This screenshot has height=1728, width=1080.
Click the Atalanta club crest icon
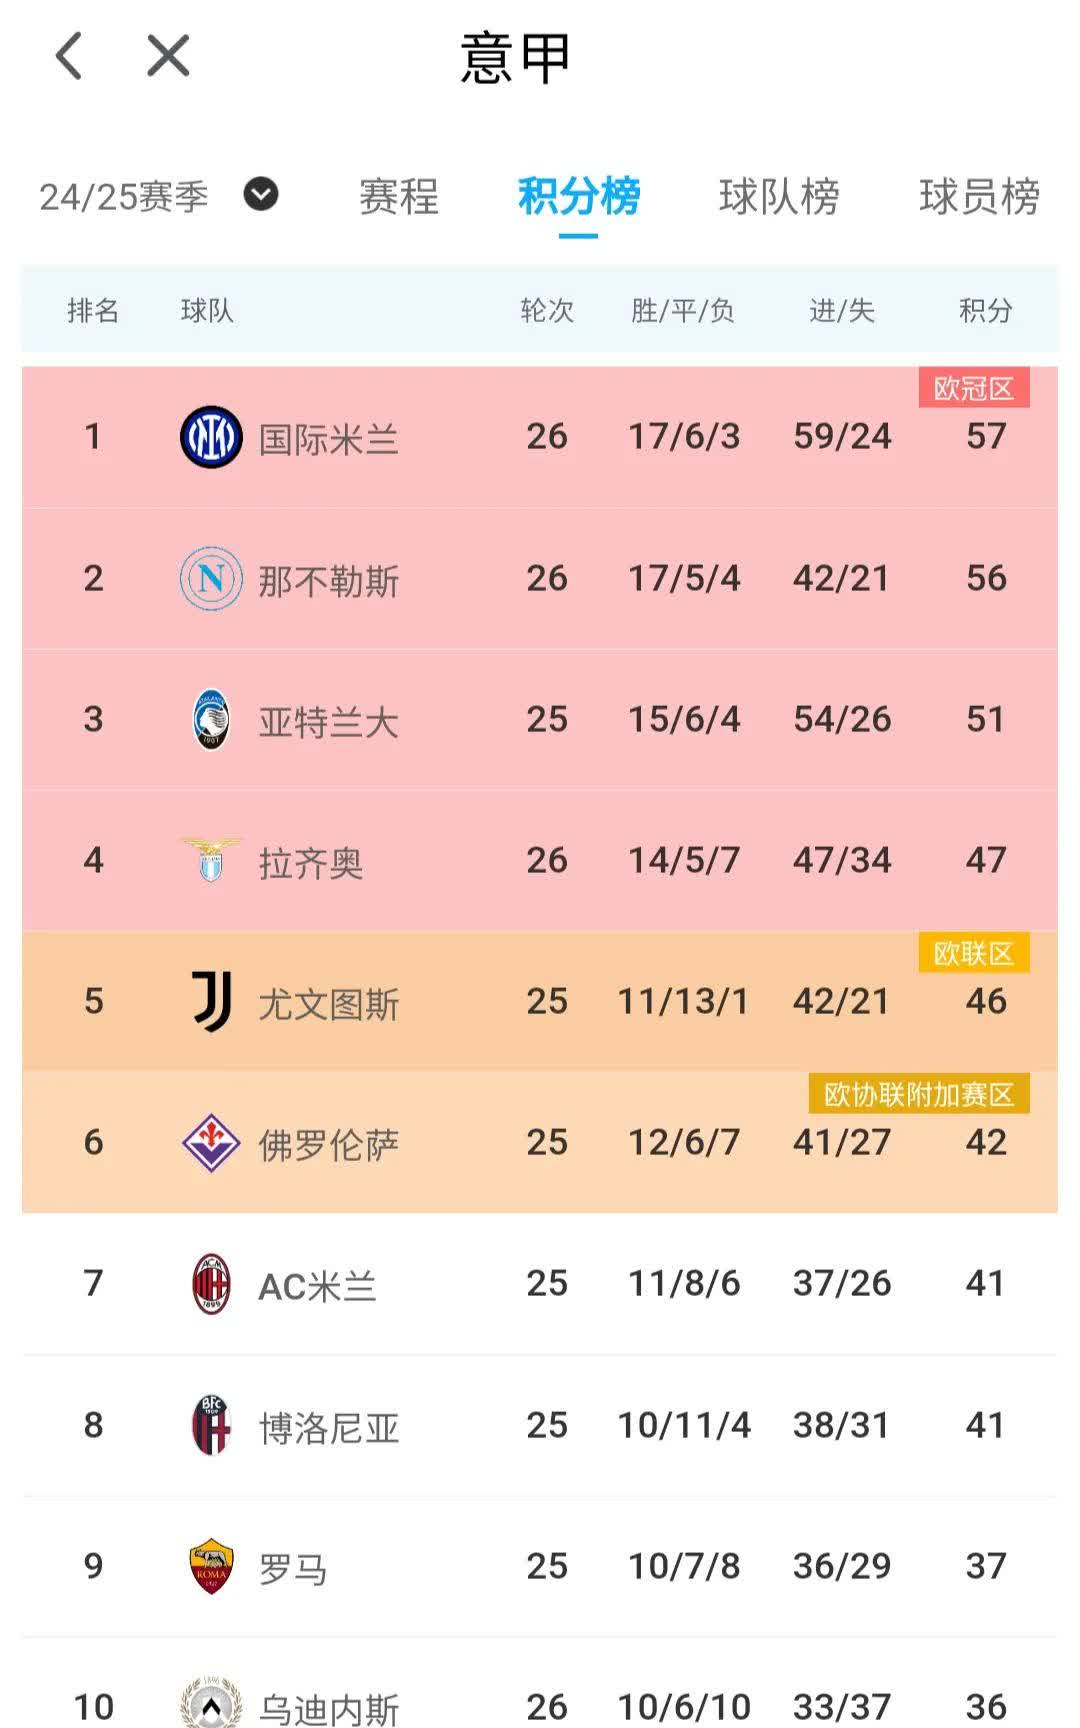210,719
